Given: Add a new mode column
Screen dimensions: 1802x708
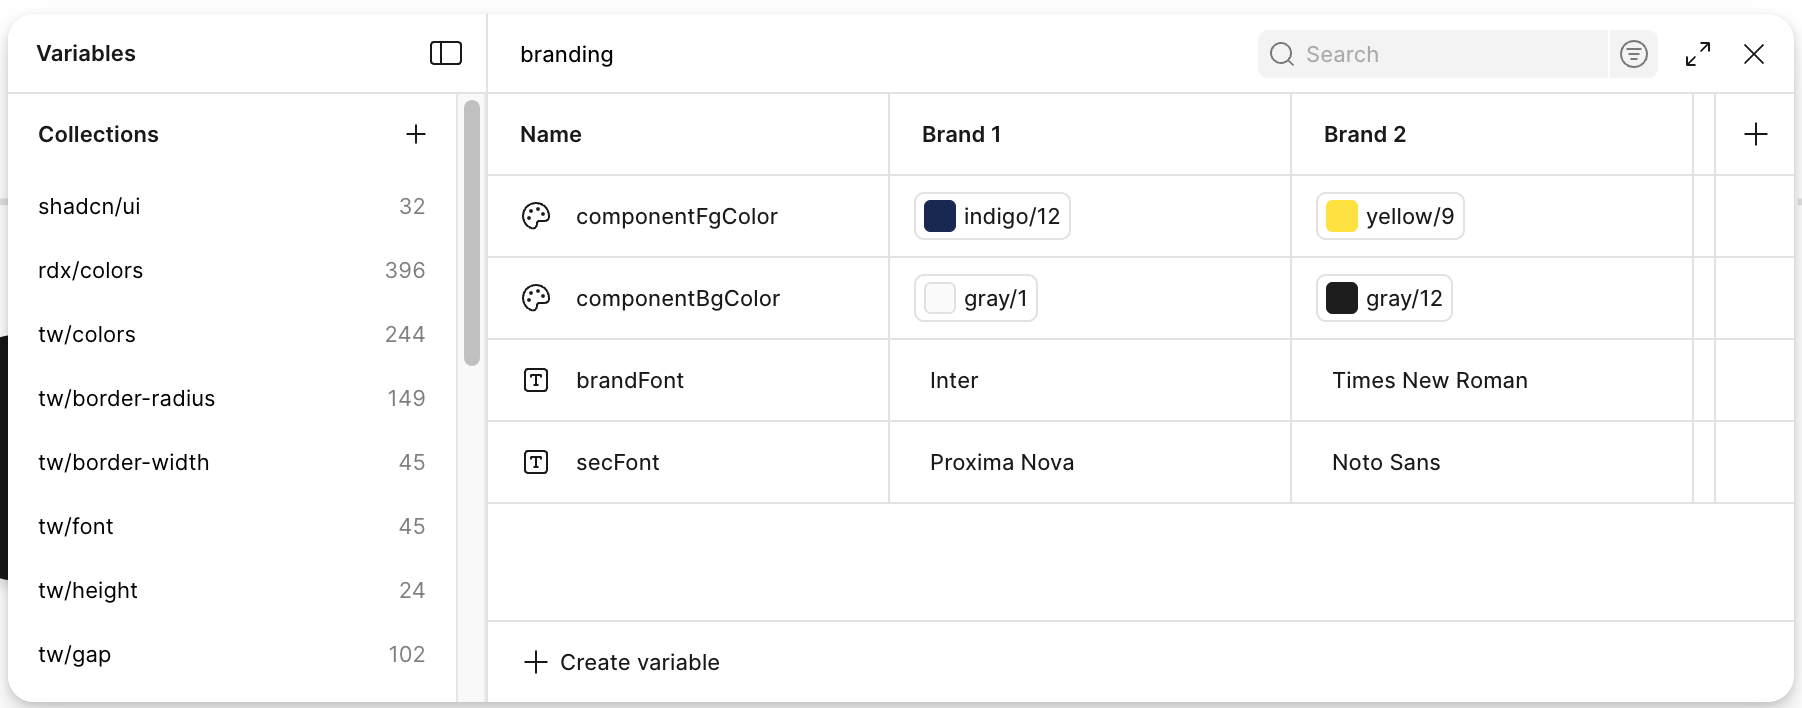Looking at the screenshot, I should tap(1755, 134).
